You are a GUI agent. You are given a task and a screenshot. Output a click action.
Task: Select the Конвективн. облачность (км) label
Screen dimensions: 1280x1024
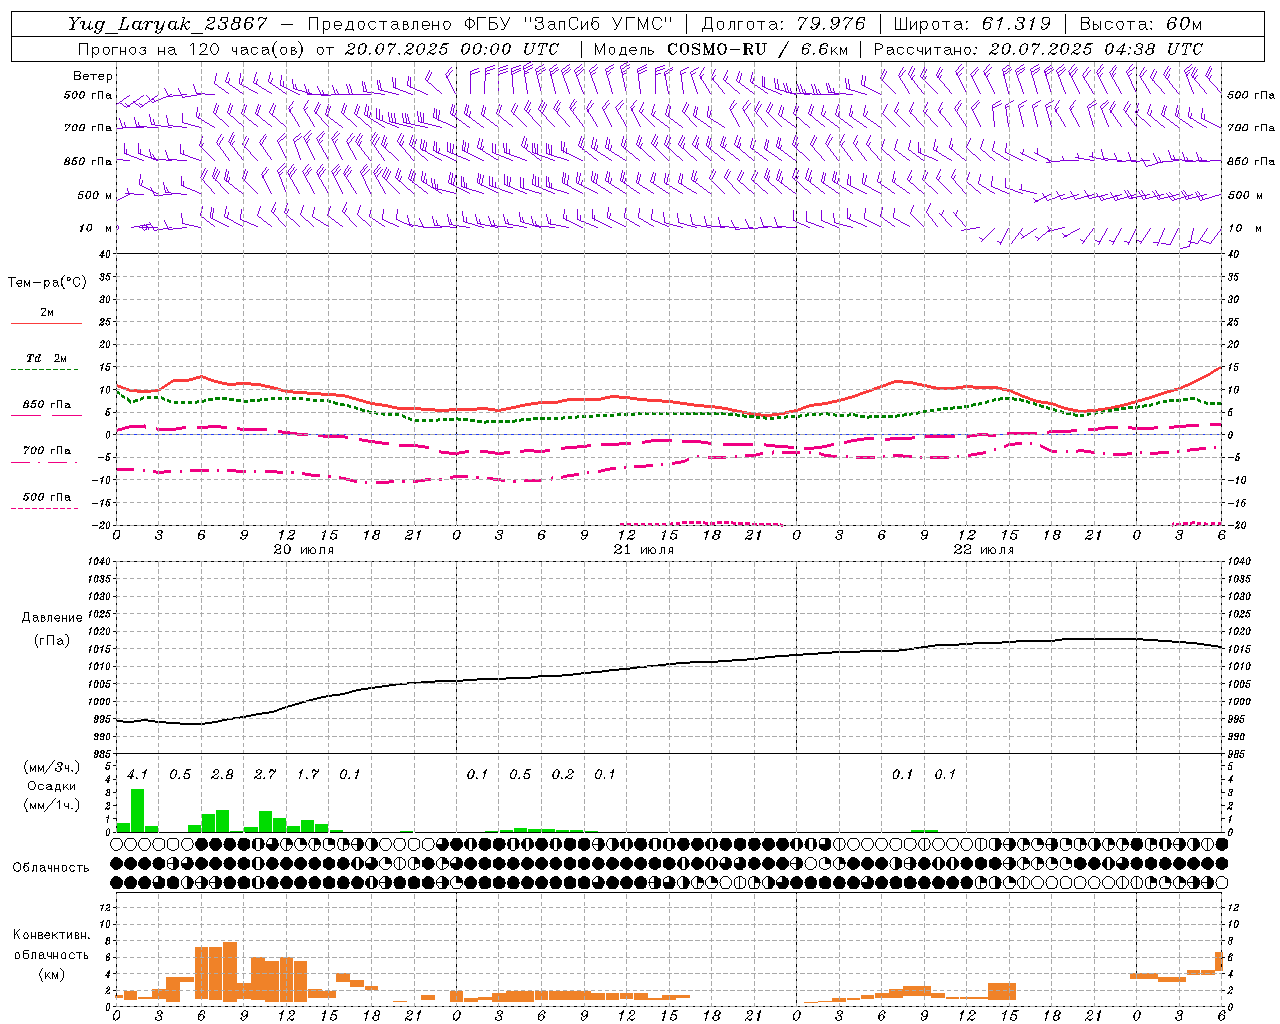(51, 954)
